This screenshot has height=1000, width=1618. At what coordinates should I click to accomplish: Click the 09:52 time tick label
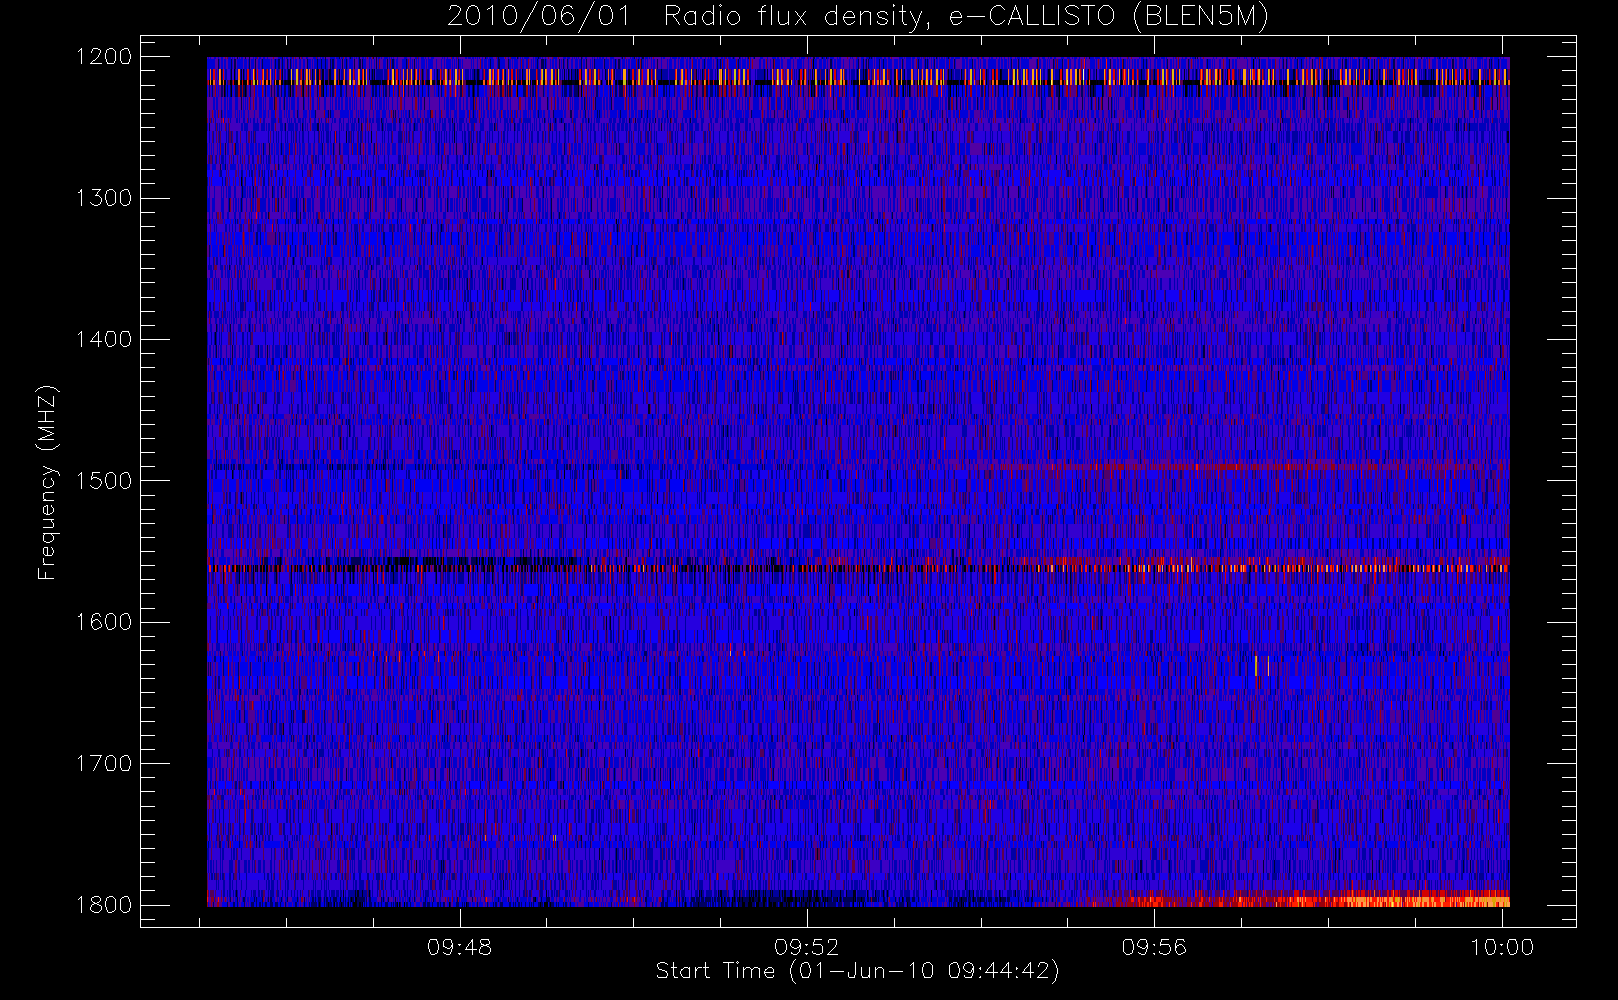(807, 947)
